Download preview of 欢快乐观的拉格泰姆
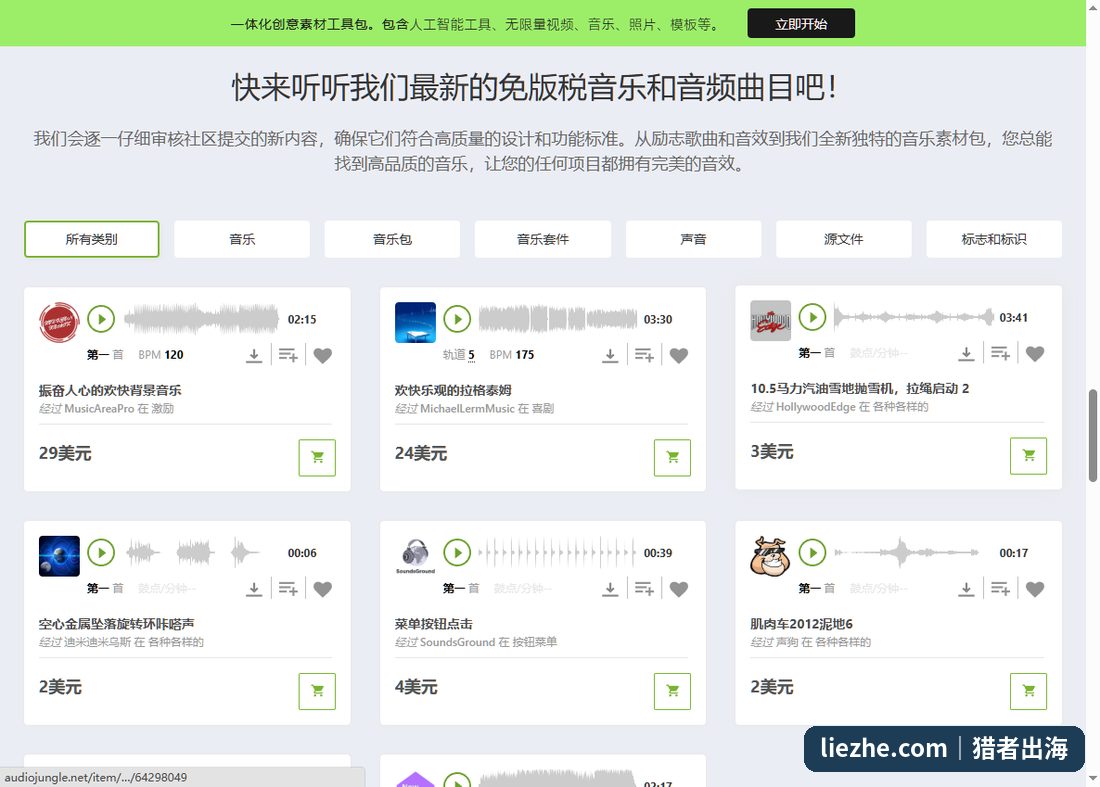Image resolution: width=1100 pixels, height=787 pixels. coord(610,356)
